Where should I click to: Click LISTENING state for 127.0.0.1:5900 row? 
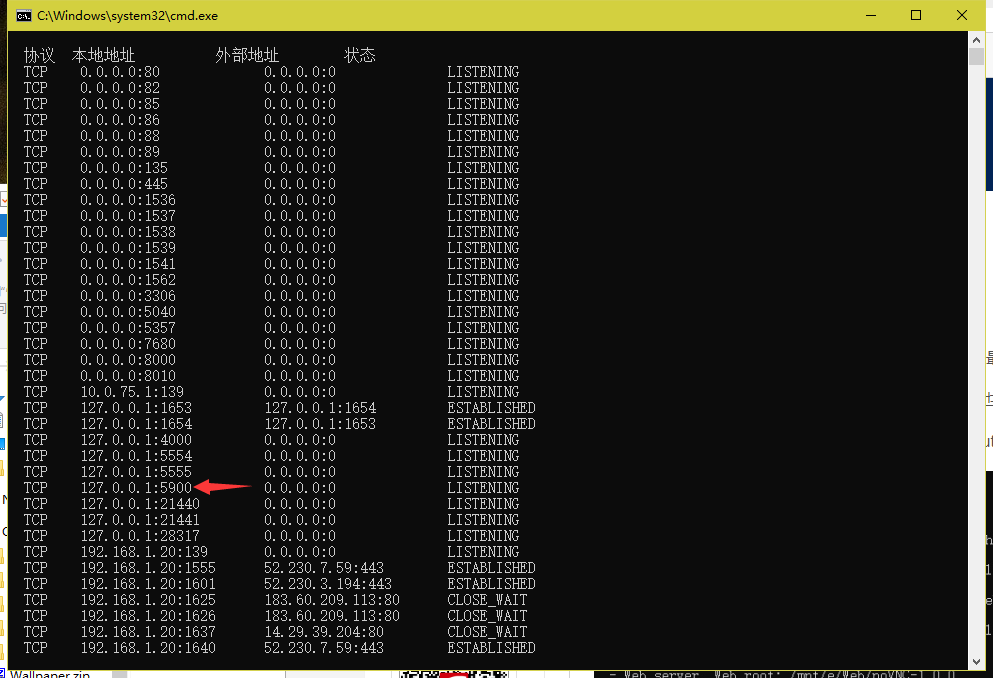click(483, 487)
